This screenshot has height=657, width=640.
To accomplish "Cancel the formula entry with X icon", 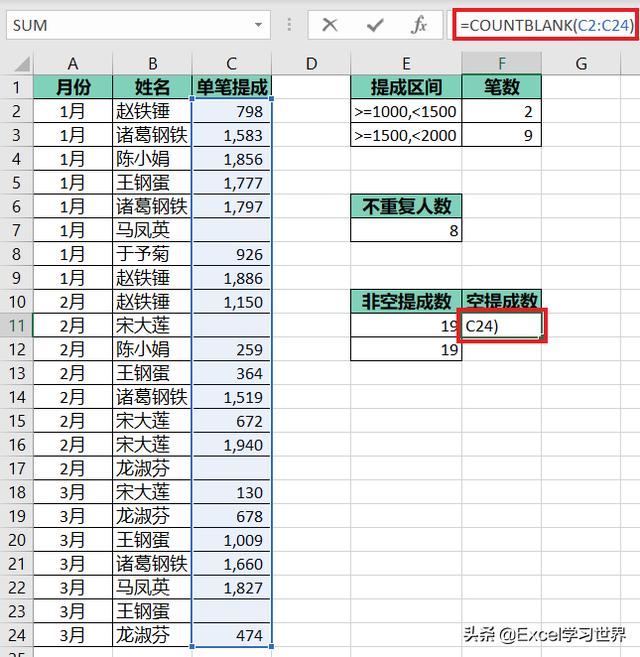I will click(x=330, y=25).
